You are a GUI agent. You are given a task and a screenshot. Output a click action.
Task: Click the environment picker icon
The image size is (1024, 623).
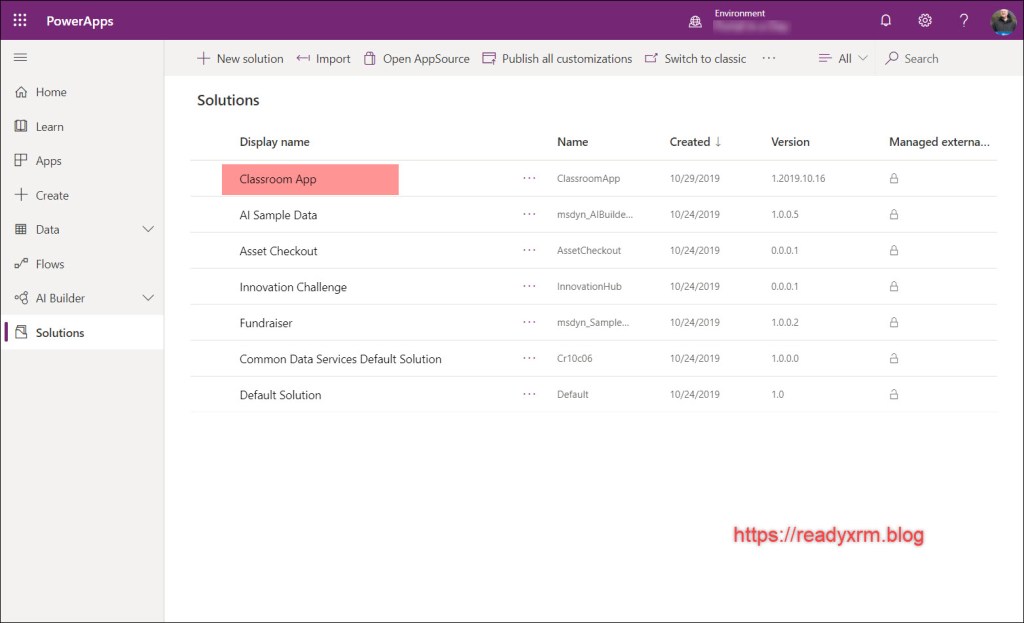point(696,21)
